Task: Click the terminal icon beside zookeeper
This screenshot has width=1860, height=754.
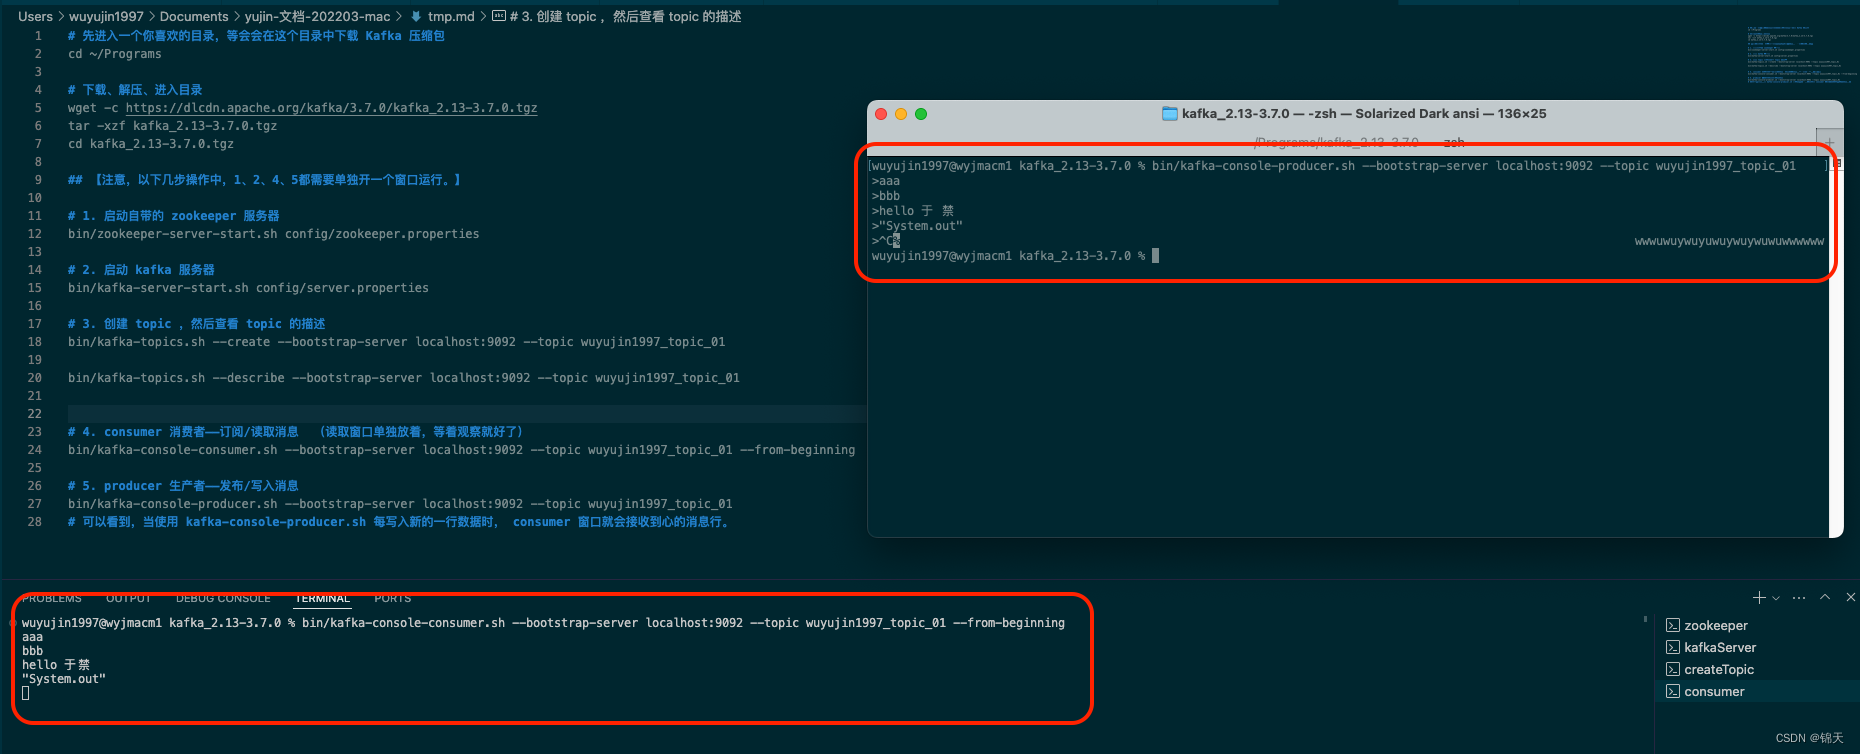Action: pyautogui.click(x=1672, y=625)
